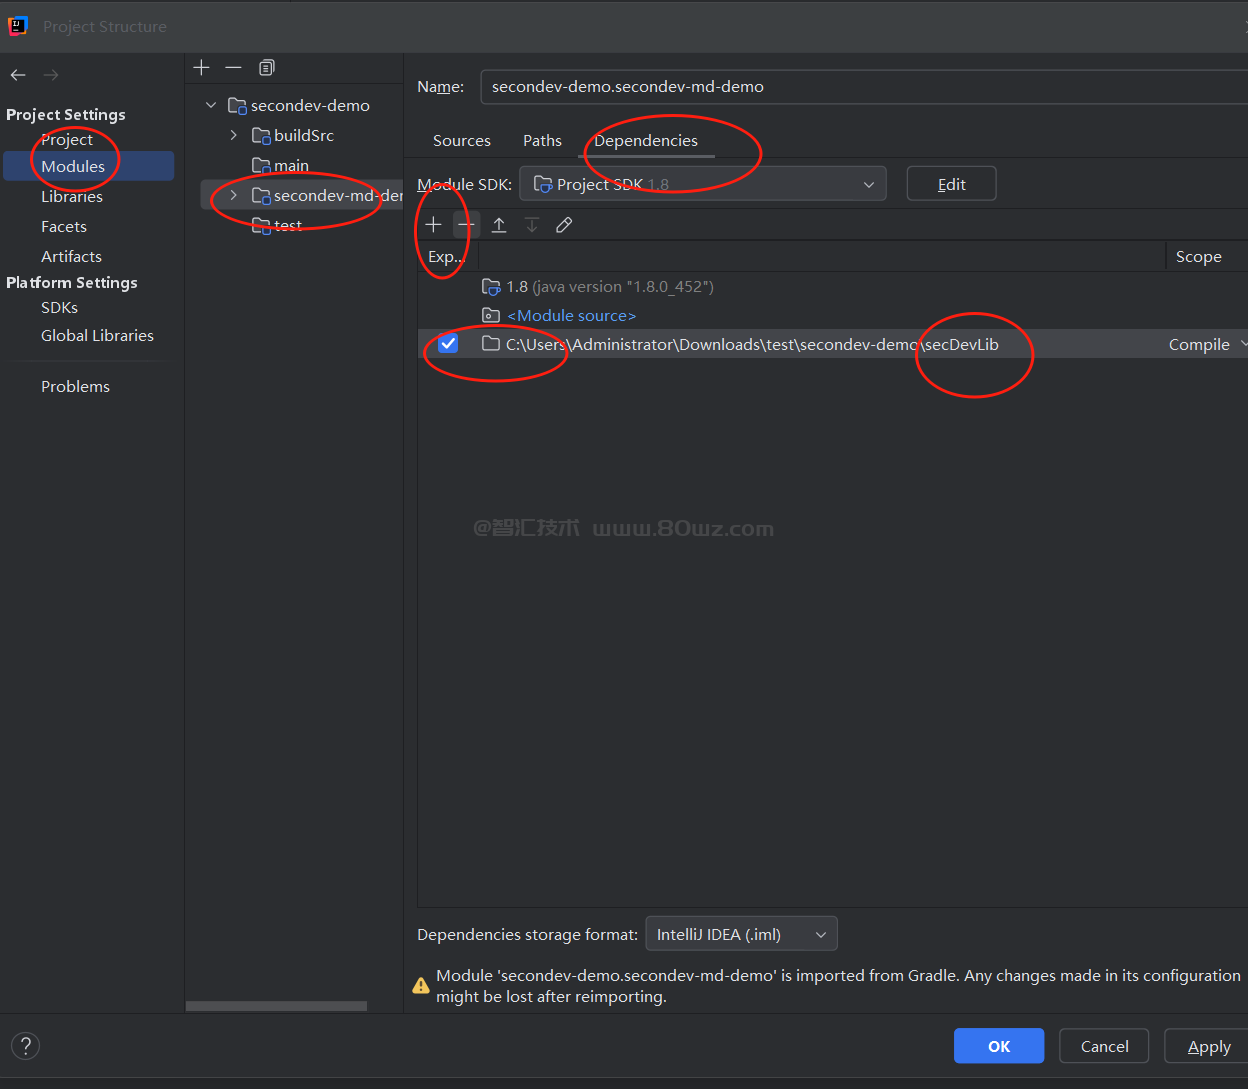The image size is (1248, 1089).
Task: Open help with the question mark icon
Action: [x=26, y=1046]
